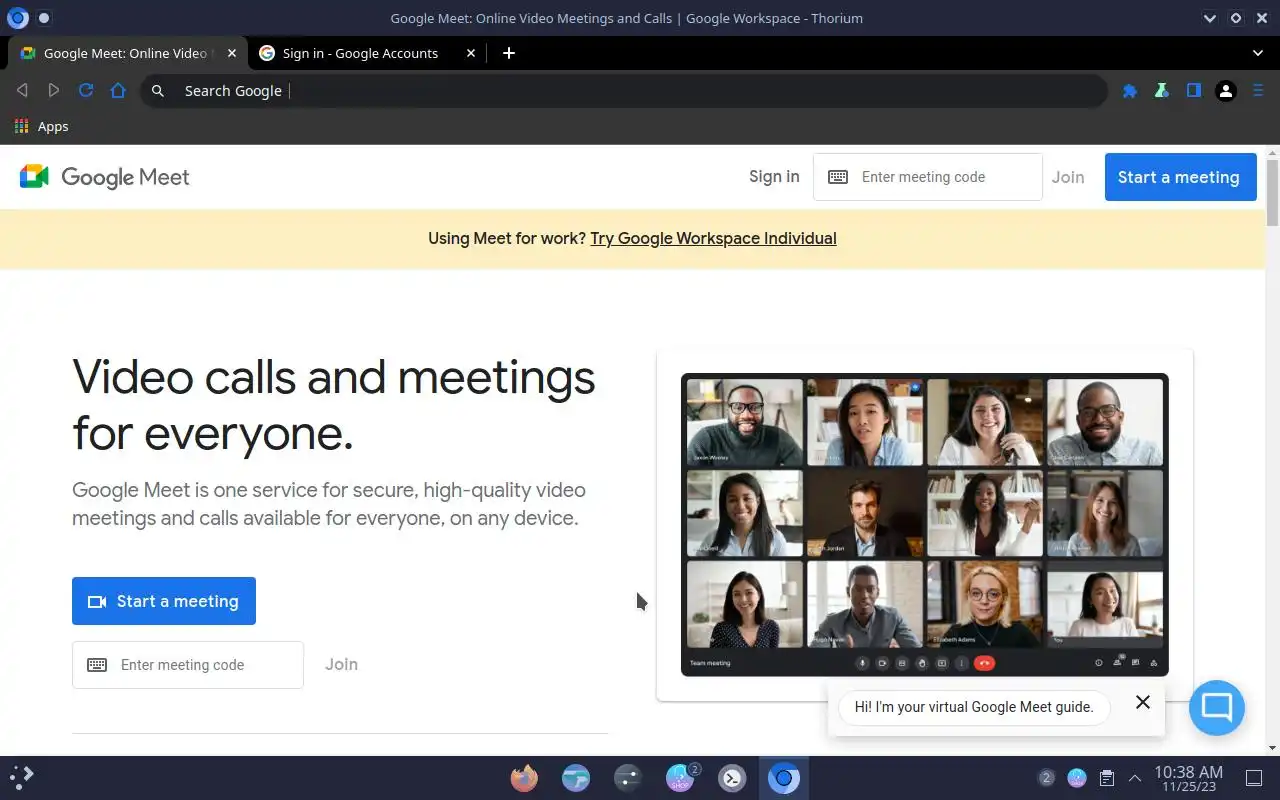
Task: Click the scrollbar down arrow
Action: (1272, 748)
